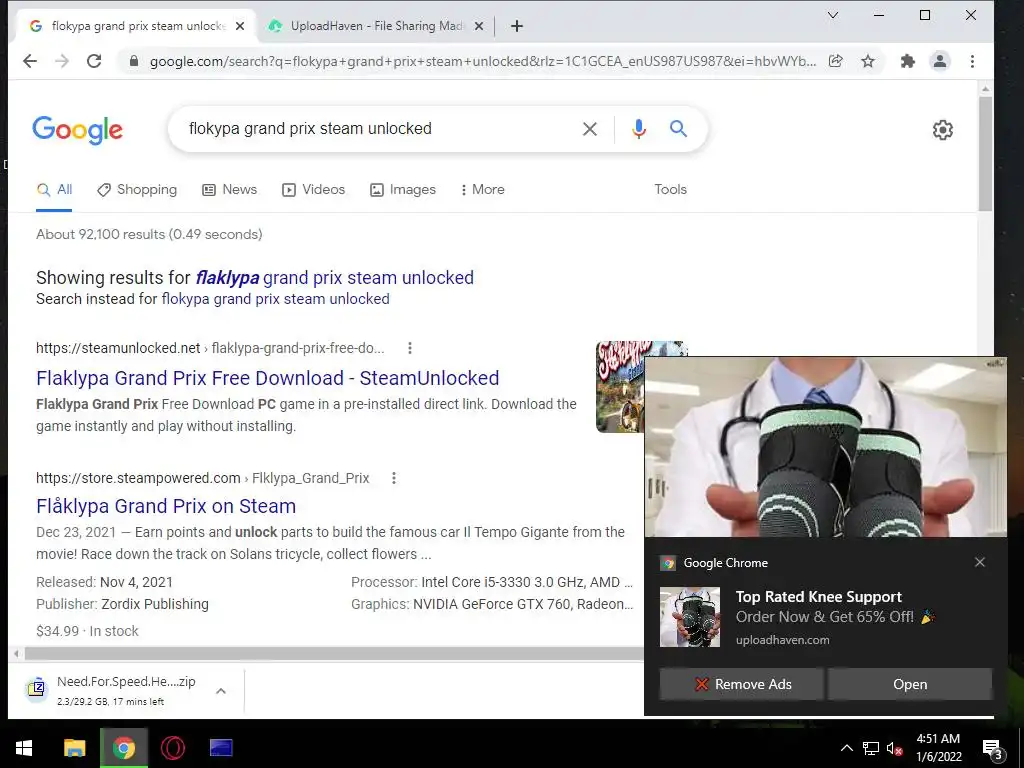This screenshot has width=1024, height=768.
Task: Click the browser forward arrow
Action: tap(62, 61)
